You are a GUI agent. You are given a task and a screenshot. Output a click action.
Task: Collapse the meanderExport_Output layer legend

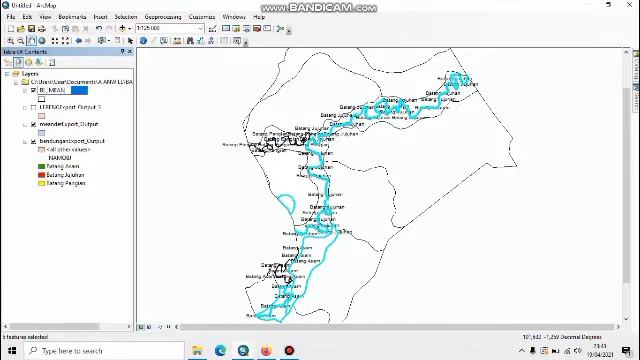click(25, 124)
